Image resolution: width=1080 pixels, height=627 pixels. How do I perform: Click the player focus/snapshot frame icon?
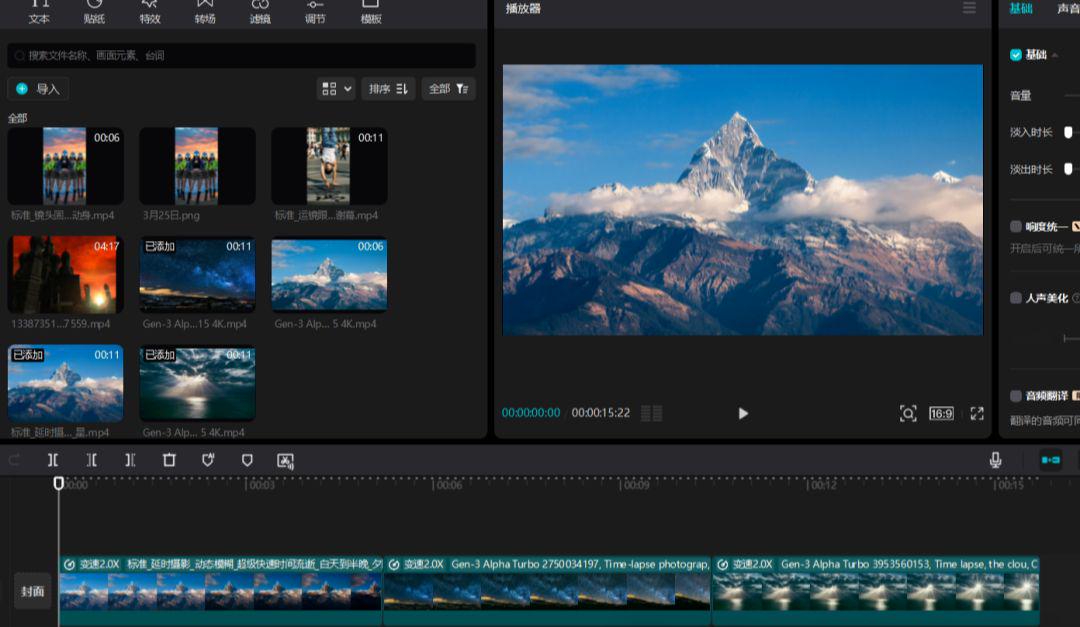[908, 413]
